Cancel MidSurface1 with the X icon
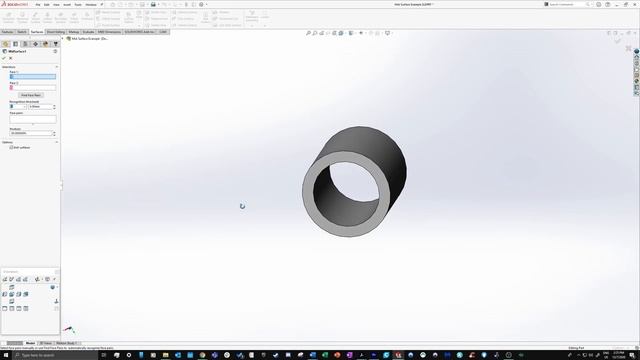 pos(11,58)
